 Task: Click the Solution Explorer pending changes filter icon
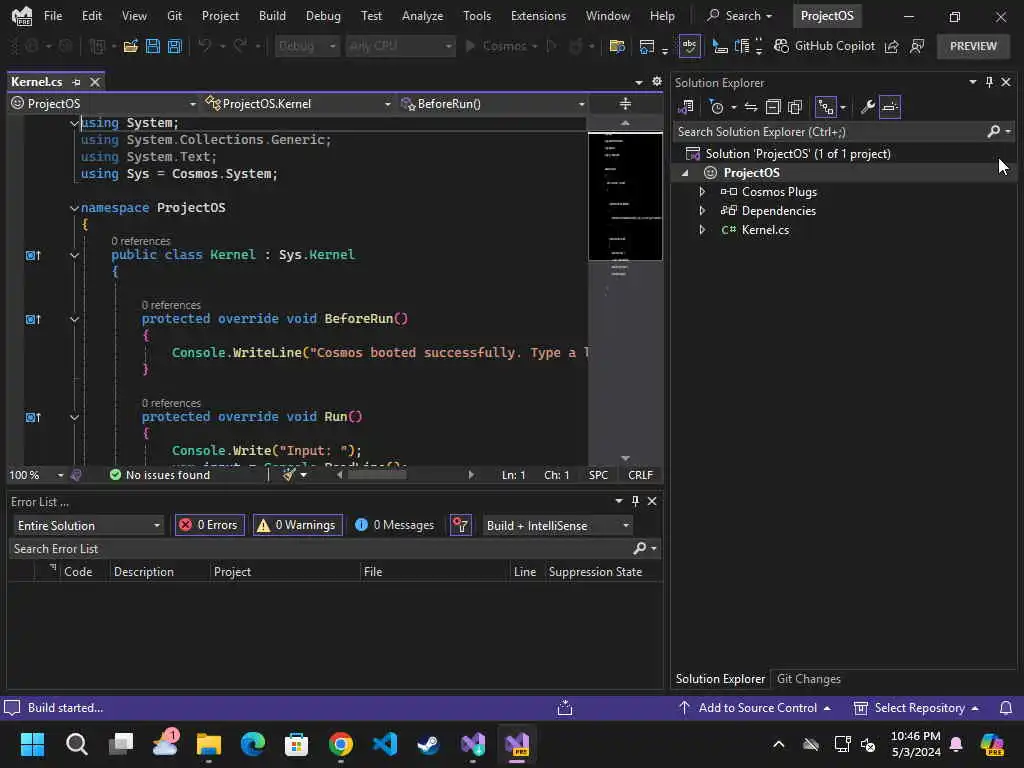tap(716, 107)
